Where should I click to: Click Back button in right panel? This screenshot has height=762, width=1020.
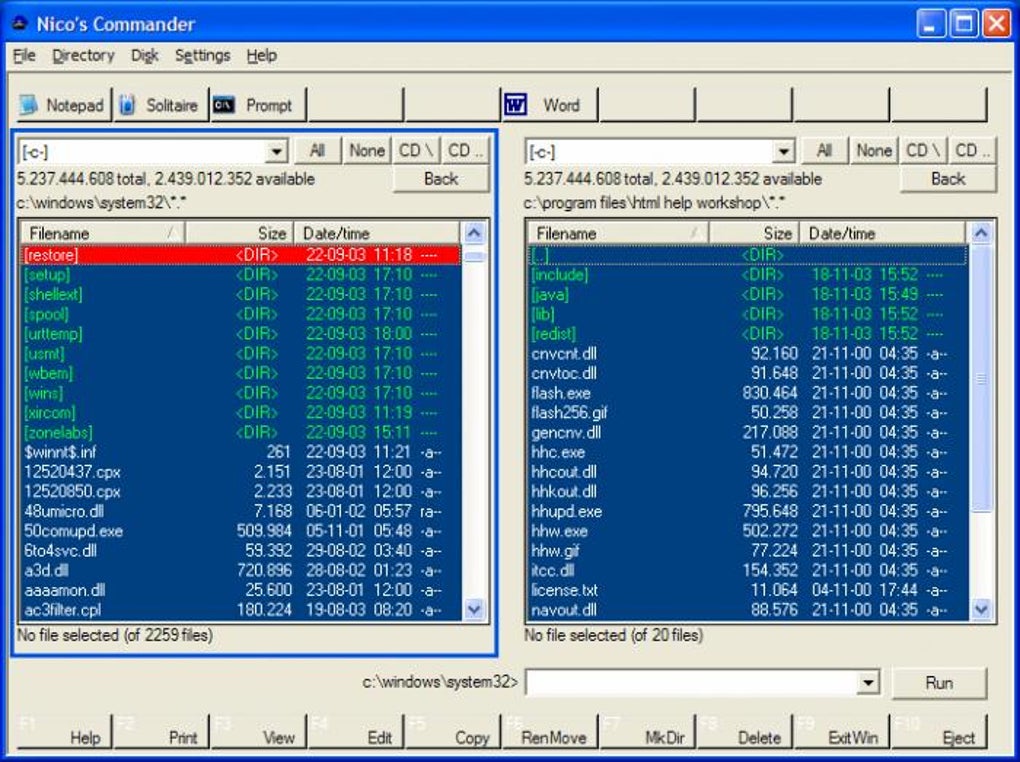(x=948, y=179)
